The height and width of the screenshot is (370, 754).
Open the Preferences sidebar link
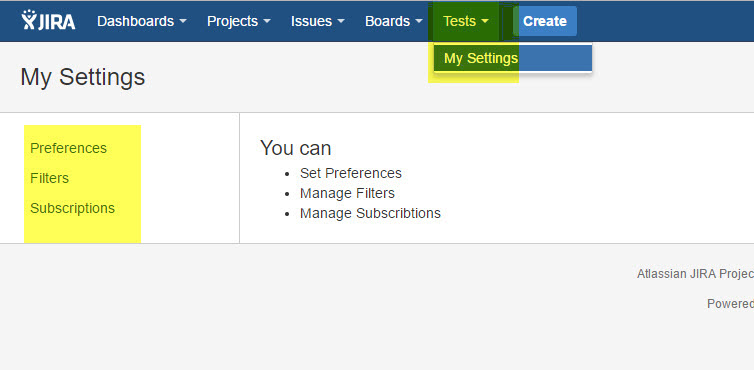(x=68, y=148)
